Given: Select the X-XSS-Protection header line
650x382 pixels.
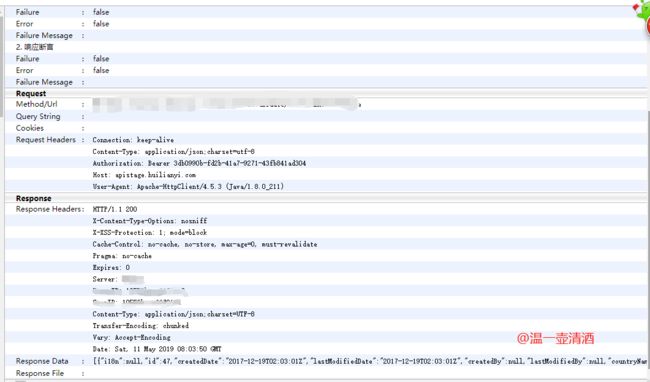Looking at the screenshot, I should pyautogui.click(x=150, y=232).
